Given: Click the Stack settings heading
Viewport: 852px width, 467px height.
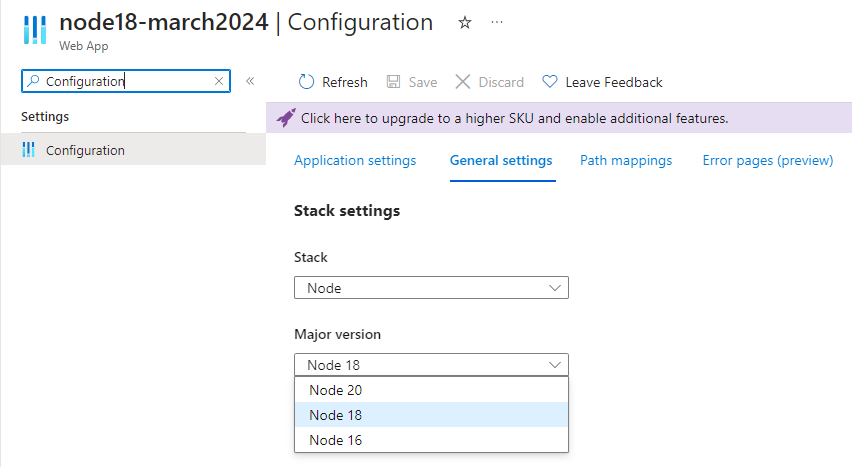Looking at the screenshot, I should coord(347,210).
